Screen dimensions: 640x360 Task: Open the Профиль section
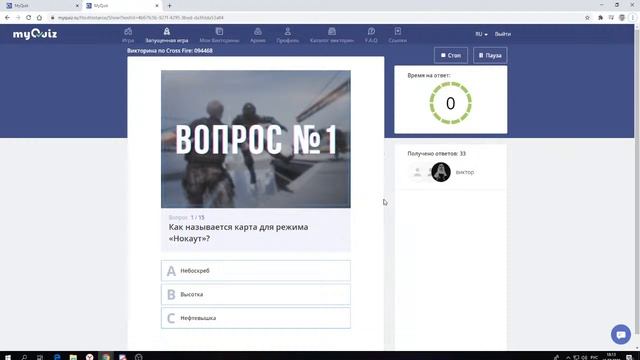coord(287,35)
